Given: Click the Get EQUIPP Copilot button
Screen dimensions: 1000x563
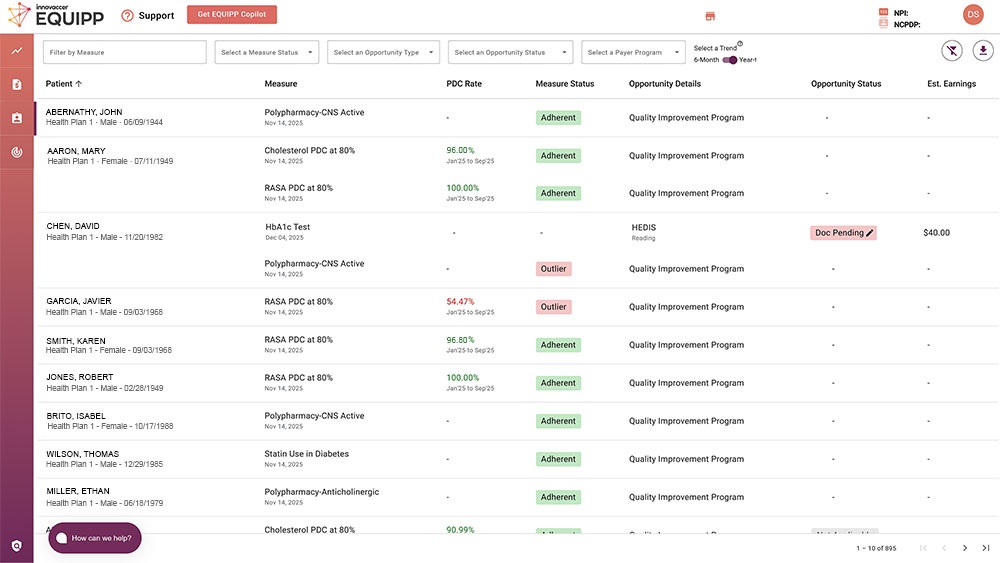Looking at the screenshot, I should tap(232, 15).
